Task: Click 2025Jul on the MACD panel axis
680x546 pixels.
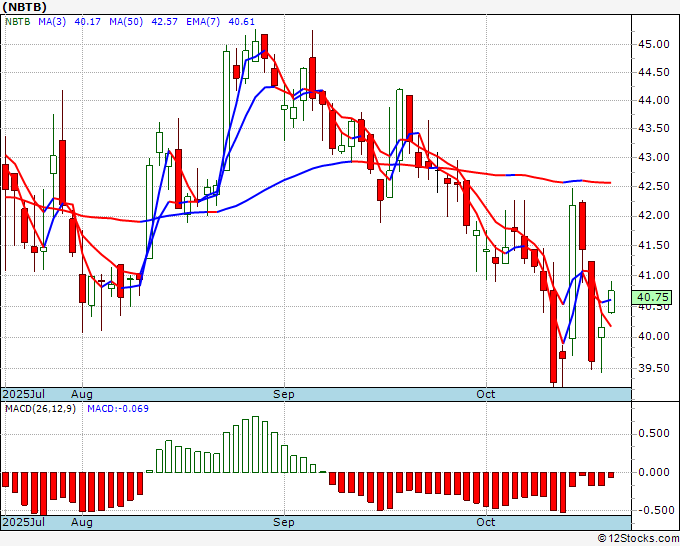Action: click(24, 522)
